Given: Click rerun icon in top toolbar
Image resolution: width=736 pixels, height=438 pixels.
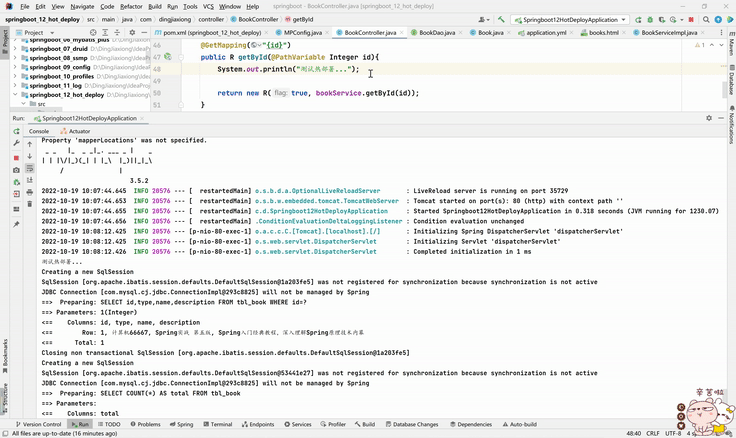Looking at the screenshot, I should pyautogui.click(x=638, y=20).
